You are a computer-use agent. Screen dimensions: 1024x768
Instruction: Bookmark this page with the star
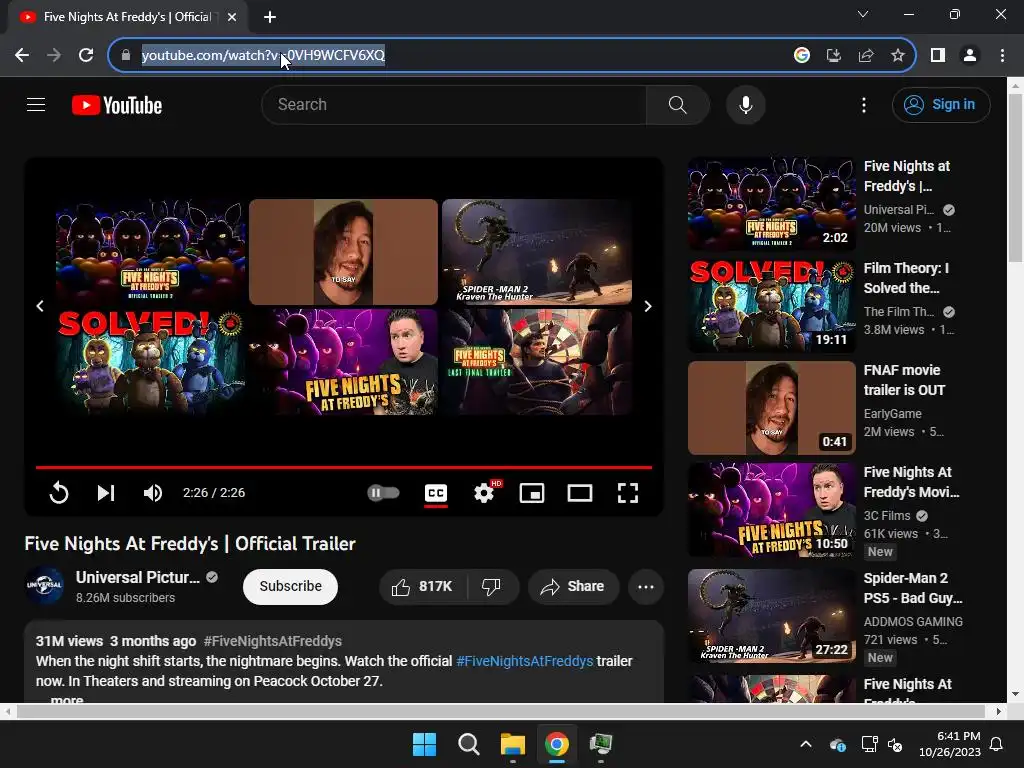898,56
